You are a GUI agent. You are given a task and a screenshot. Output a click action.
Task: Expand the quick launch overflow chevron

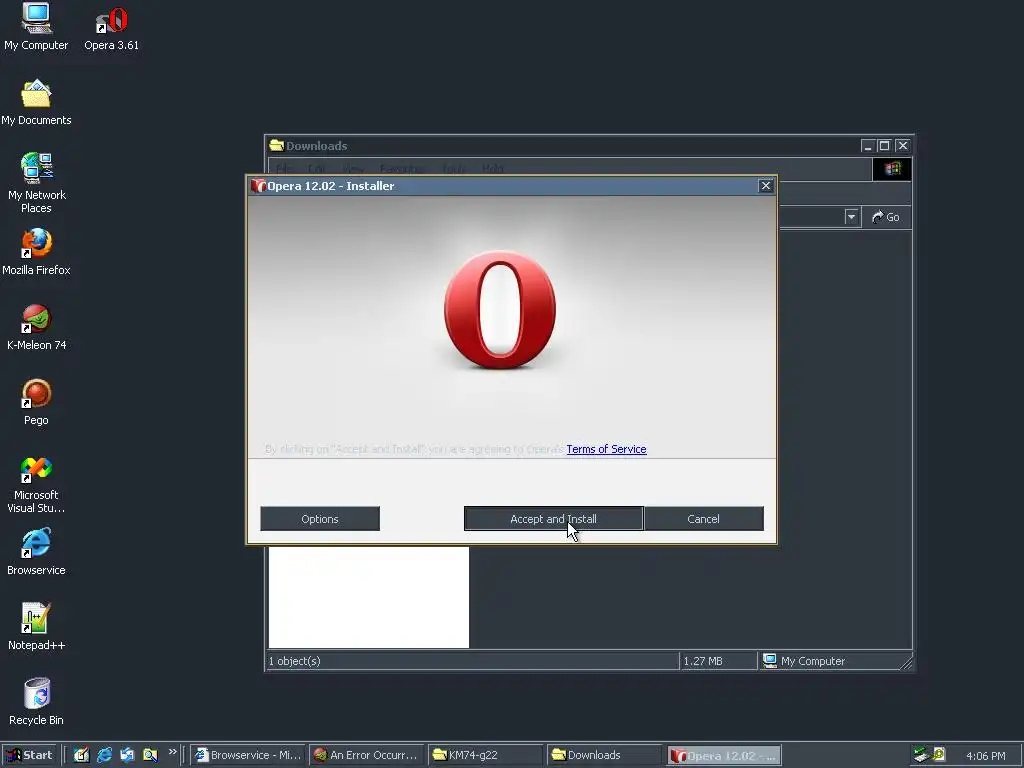pyautogui.click(x=172, y=752)
